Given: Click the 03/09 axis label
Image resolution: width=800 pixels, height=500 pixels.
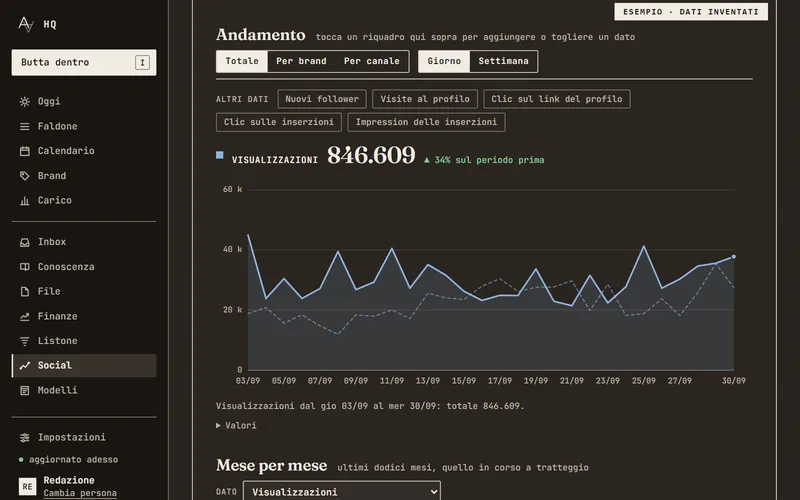Looking at the screenshot, I should (x=248, y=381).
